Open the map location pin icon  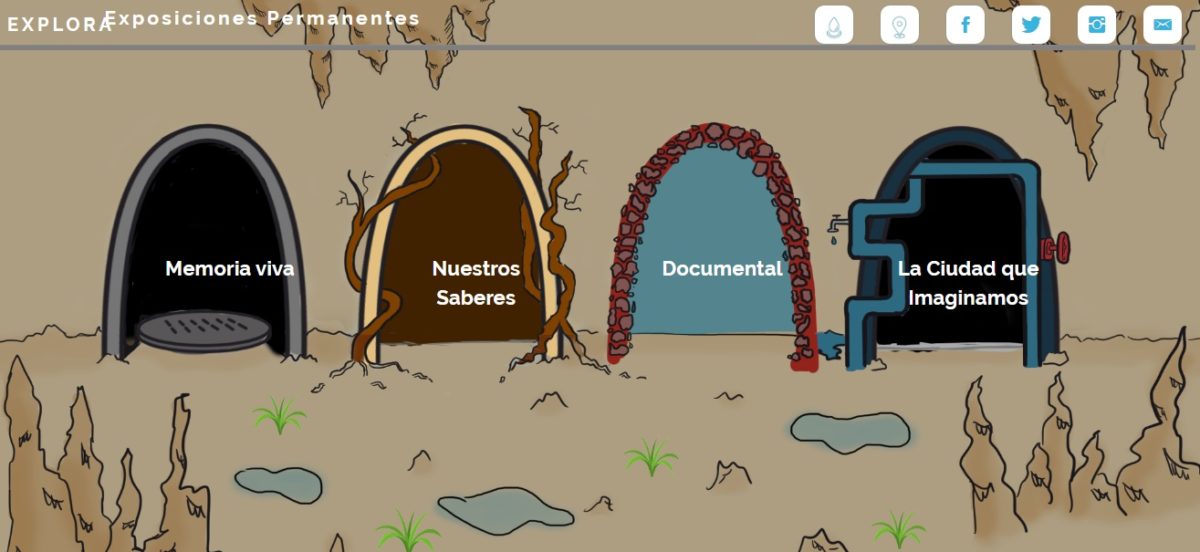(x=899, y=25)
